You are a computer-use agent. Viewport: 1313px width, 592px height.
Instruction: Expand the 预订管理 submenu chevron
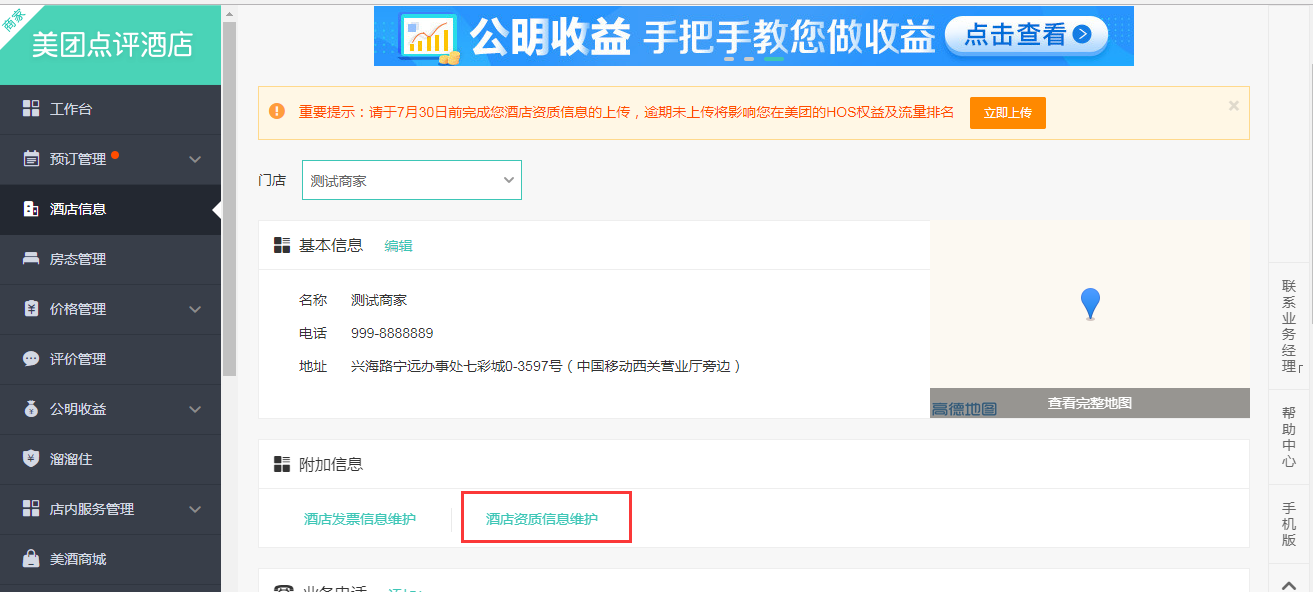(195, 159)
